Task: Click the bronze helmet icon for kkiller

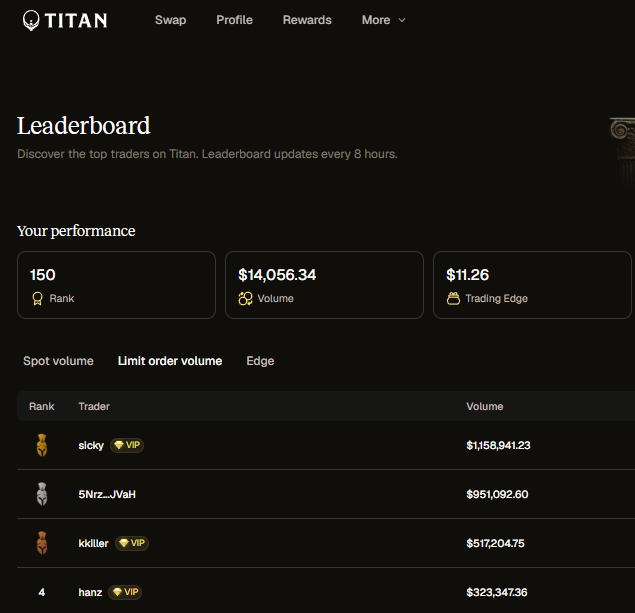Action: pos(42,543)
